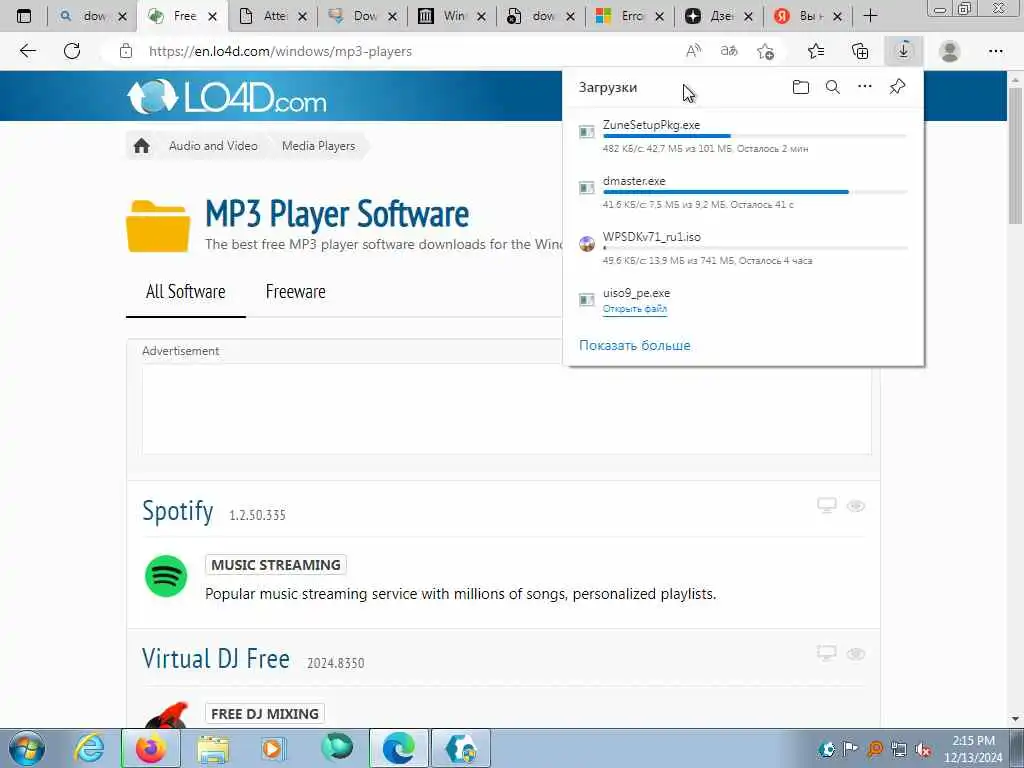
Task: Open the Virtual DJ Free title link
Action: click(216, 658)
